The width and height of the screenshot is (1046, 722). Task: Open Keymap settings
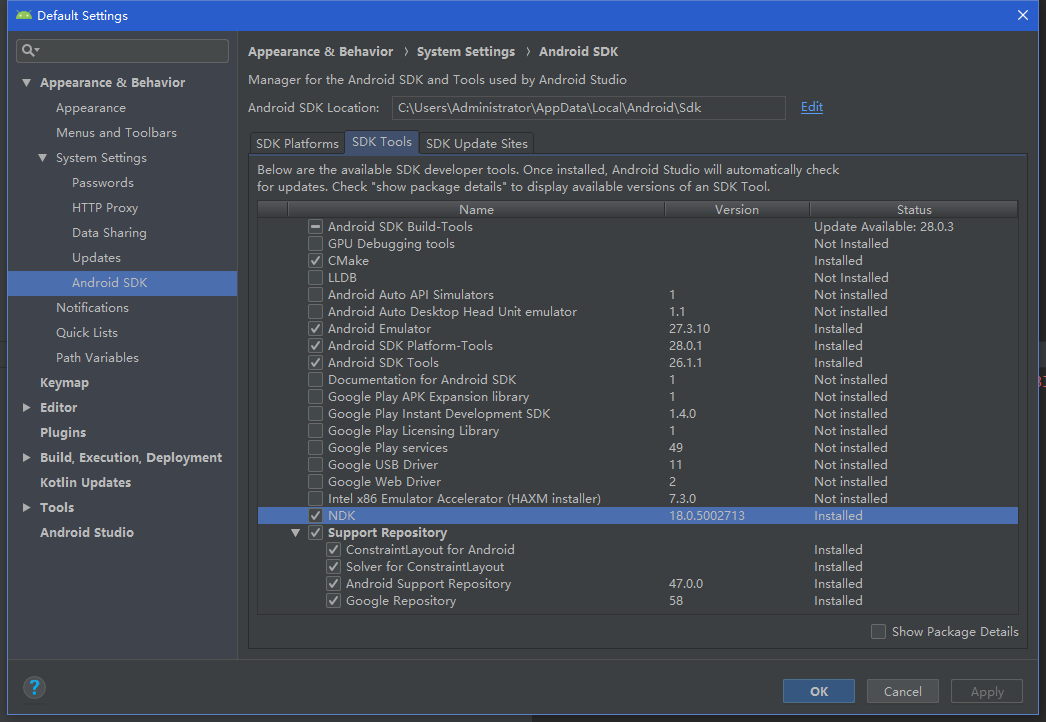tap(64, 383)
